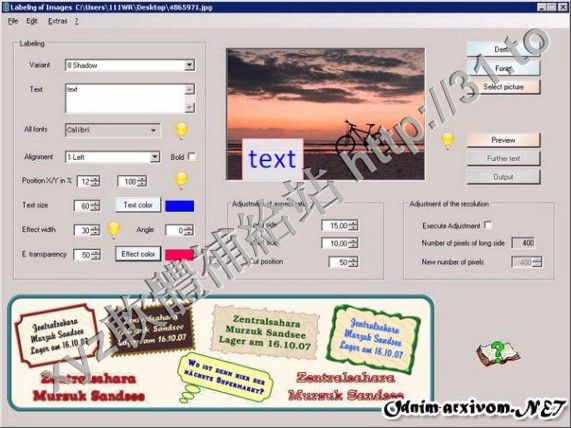Click the Effect width stepper showing 30

click(x=87, y=230)
